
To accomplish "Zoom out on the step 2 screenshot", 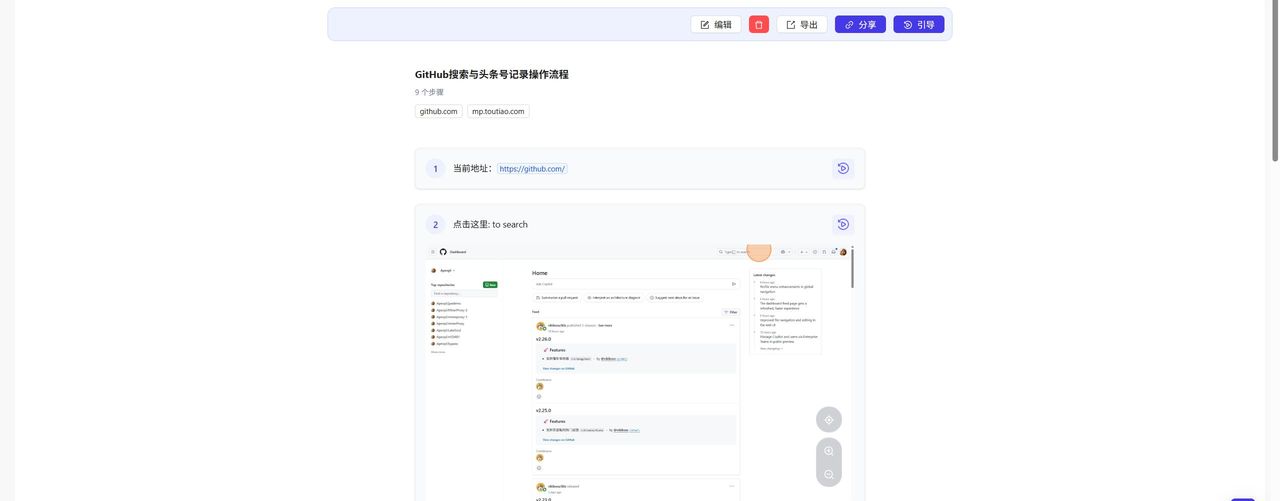I will [x=829, y=474].
